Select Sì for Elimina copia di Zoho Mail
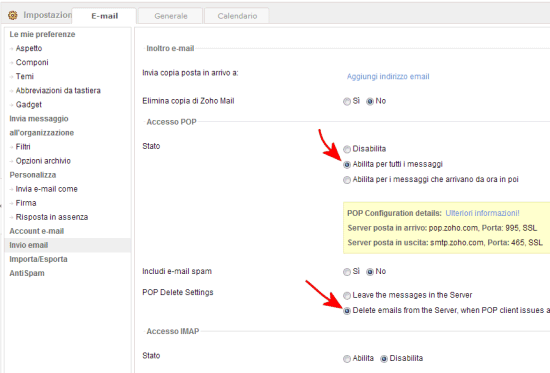This screenshot has height=373, width=550. 347,101
